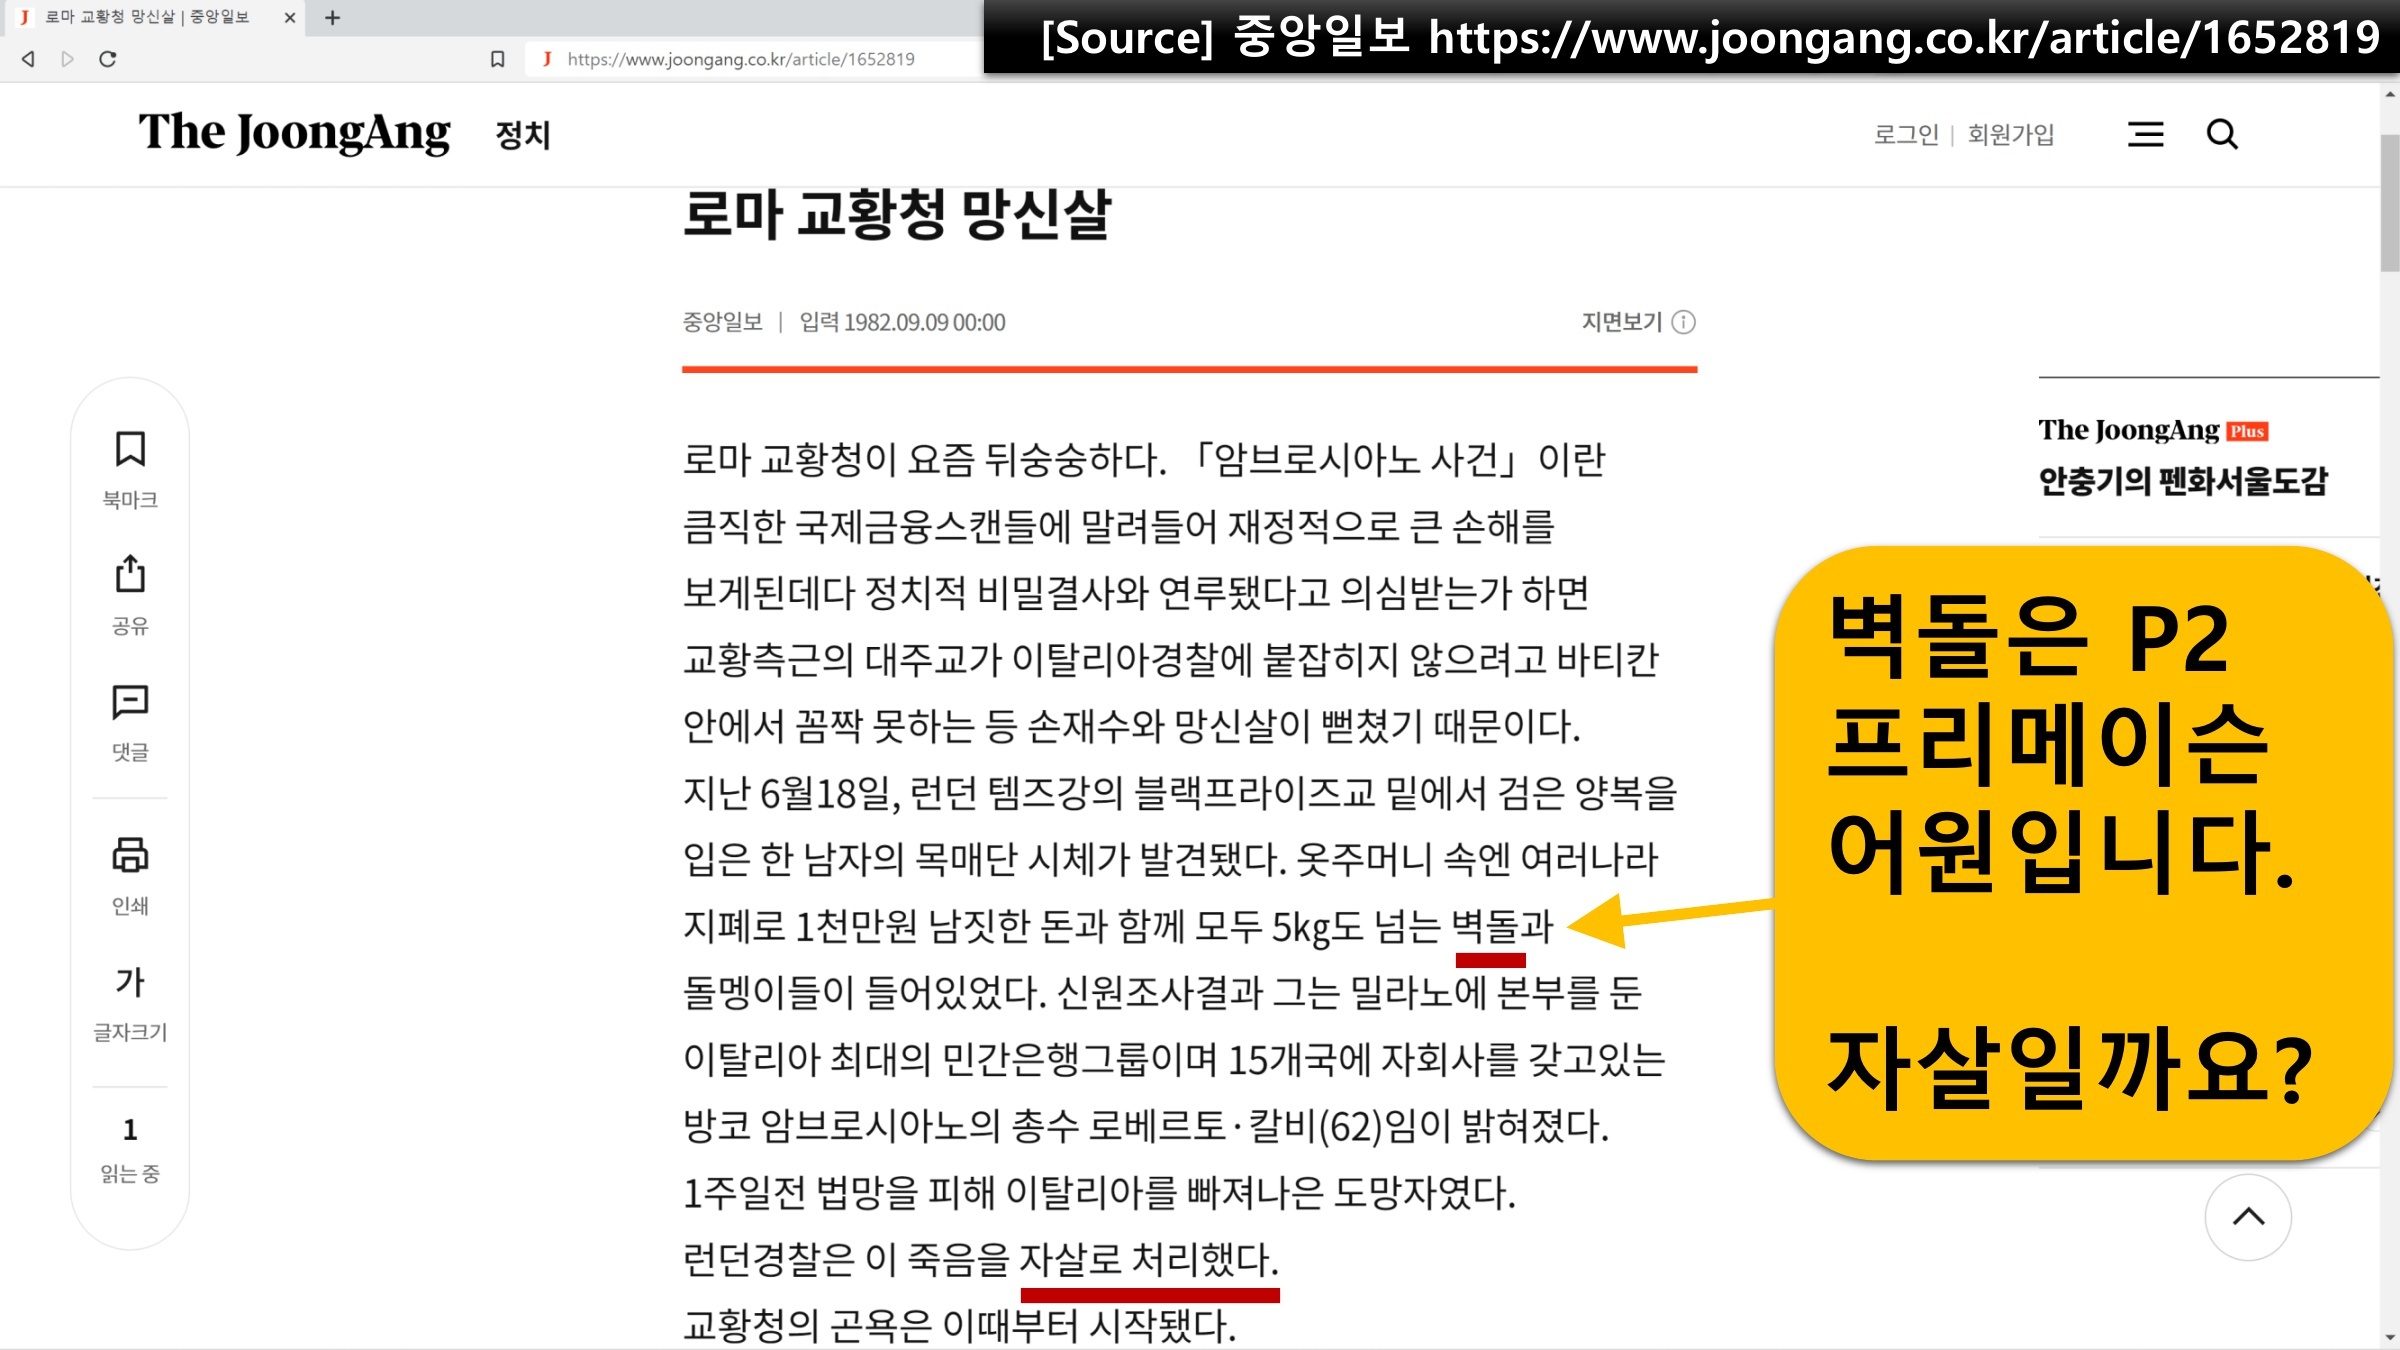Viewport: 2400px width, 1350px height.
Task: Click the bookmark icon in left sidebar
Action: pyautogui.click(x=130, y=450)
